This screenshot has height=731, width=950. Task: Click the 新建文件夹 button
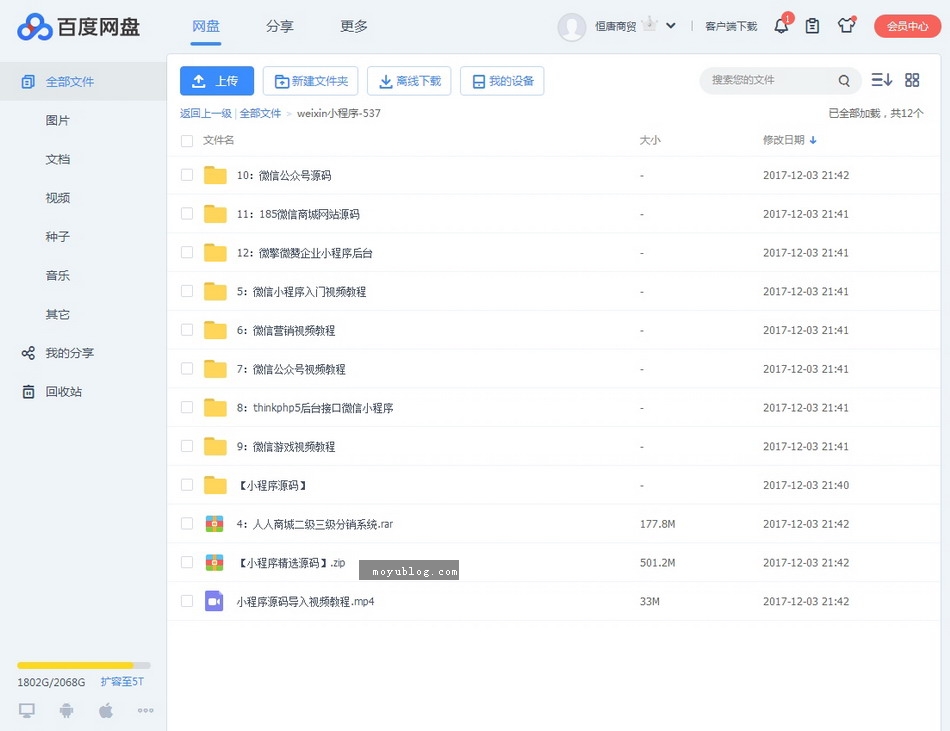coord(310,81)
